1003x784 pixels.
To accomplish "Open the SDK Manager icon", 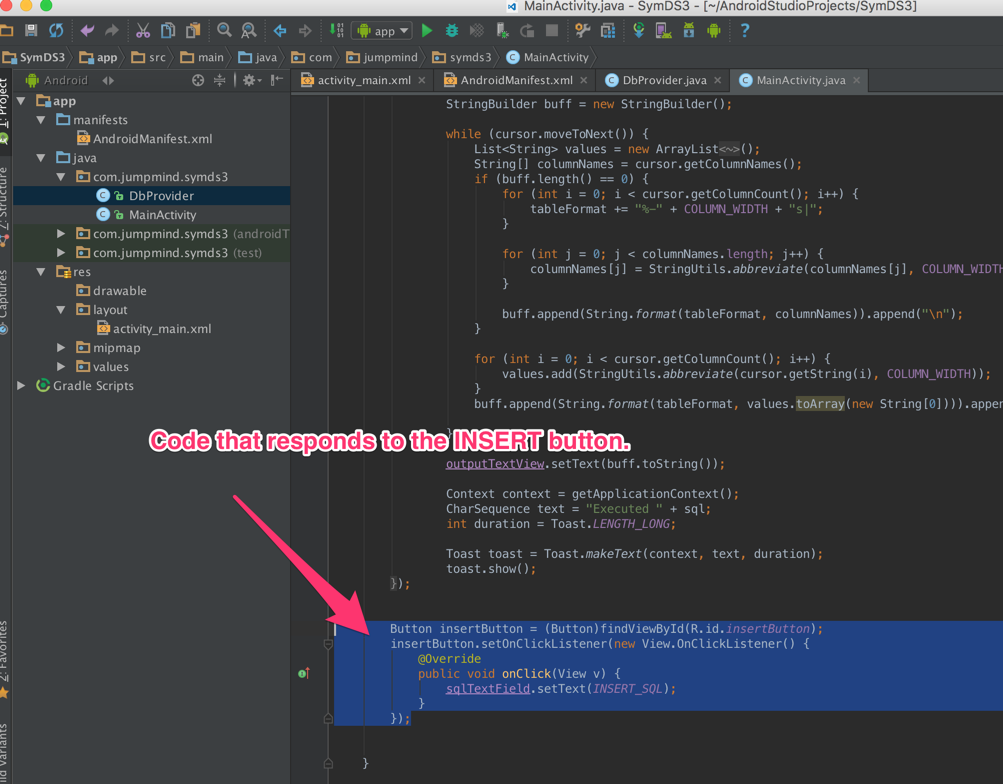I will click(x=689, y=31).
